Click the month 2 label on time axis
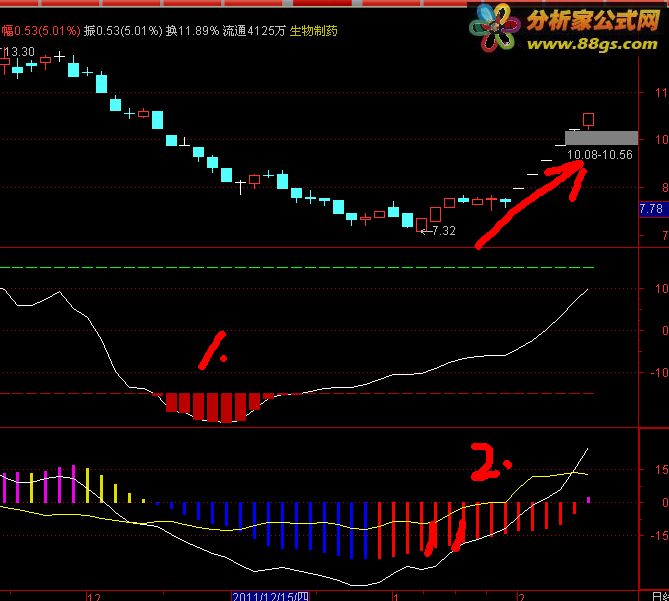This screenshot has height=601, width=669. 521,596
